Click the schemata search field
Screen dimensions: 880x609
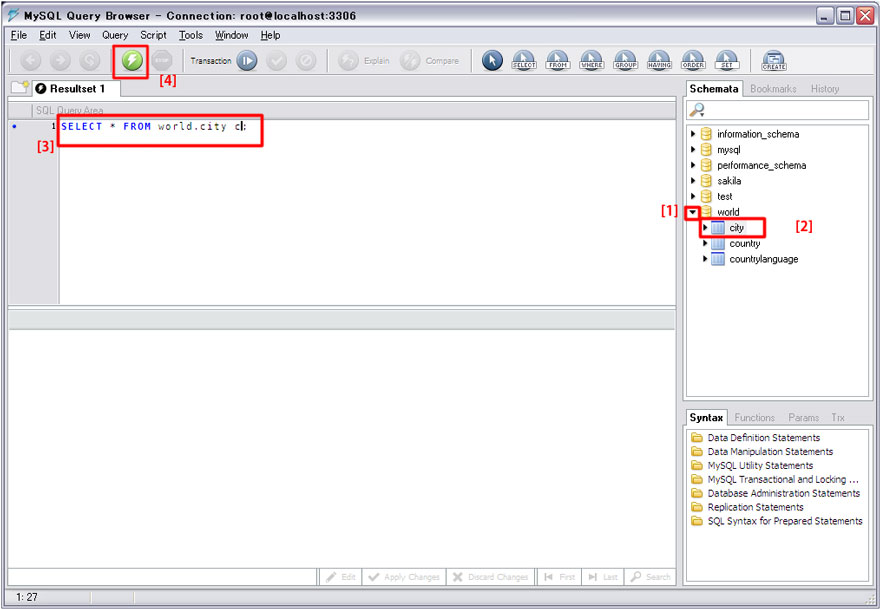pos(777,110)
